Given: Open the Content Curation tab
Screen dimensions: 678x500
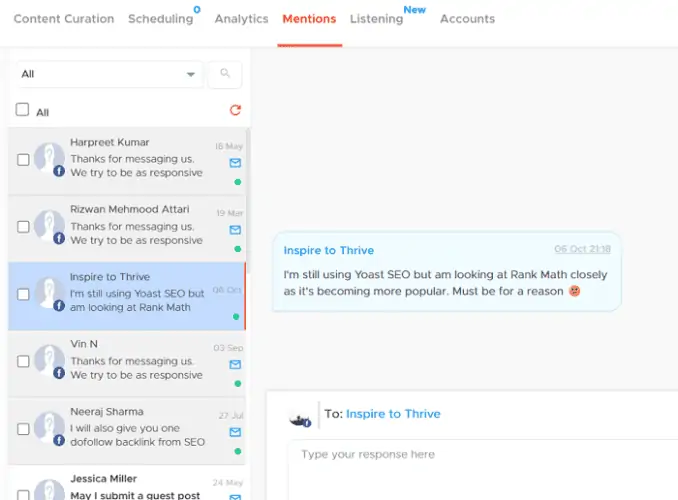Looking at the screenshot, I should tap(64, 19).
